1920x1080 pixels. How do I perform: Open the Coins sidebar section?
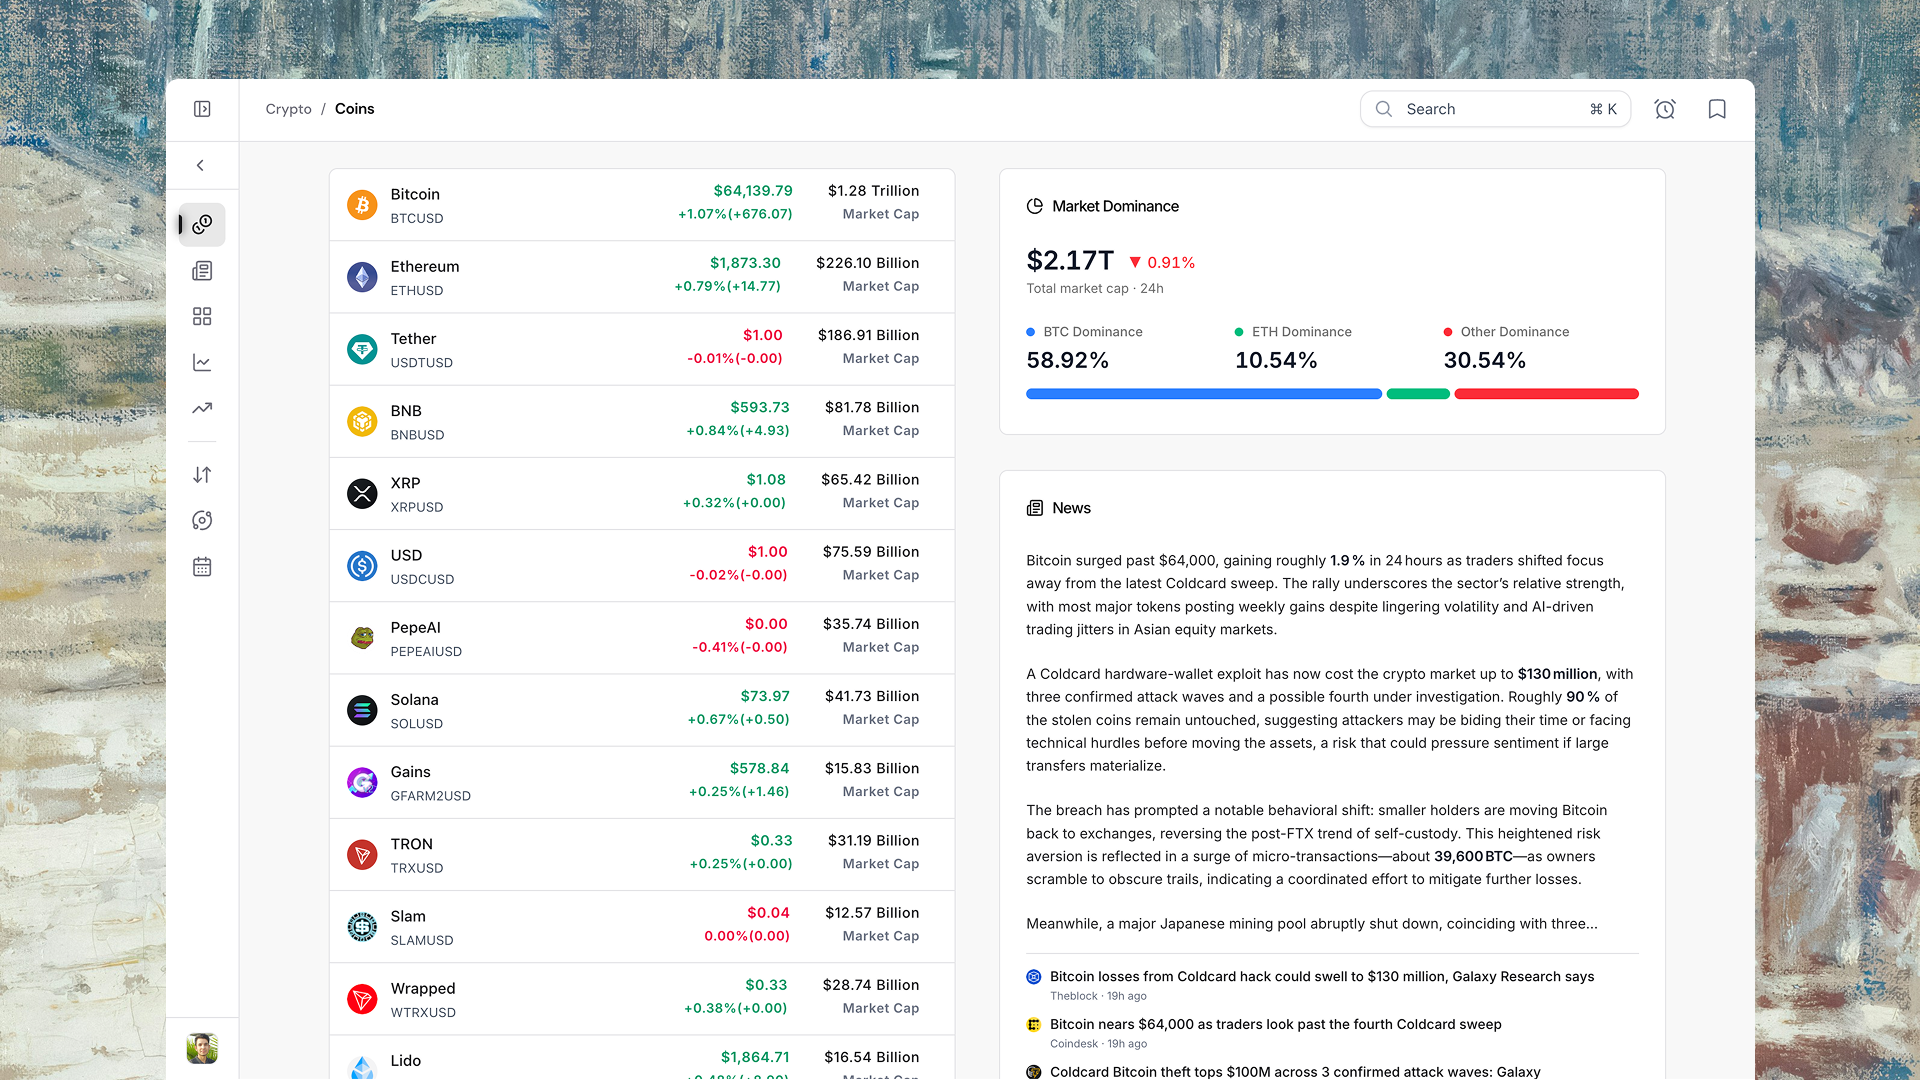coord(202,225)
